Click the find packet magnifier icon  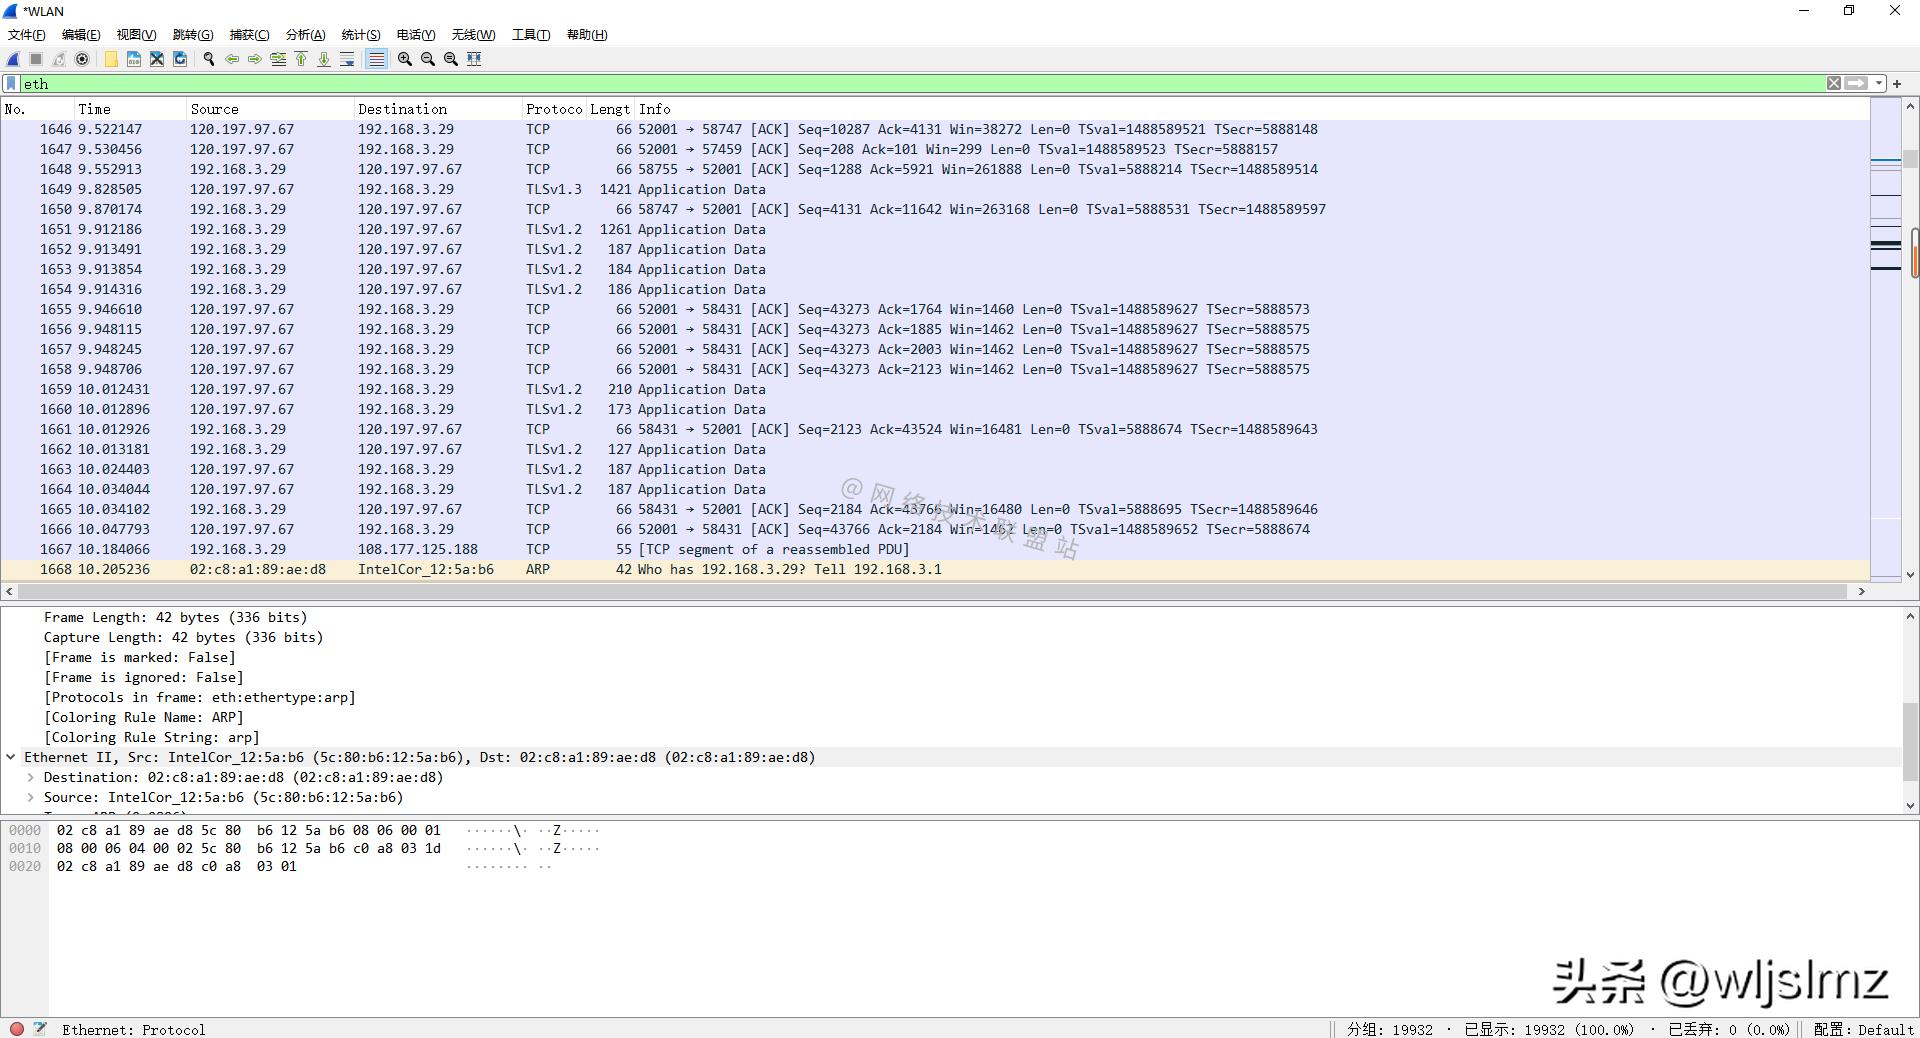pos(209,59)
